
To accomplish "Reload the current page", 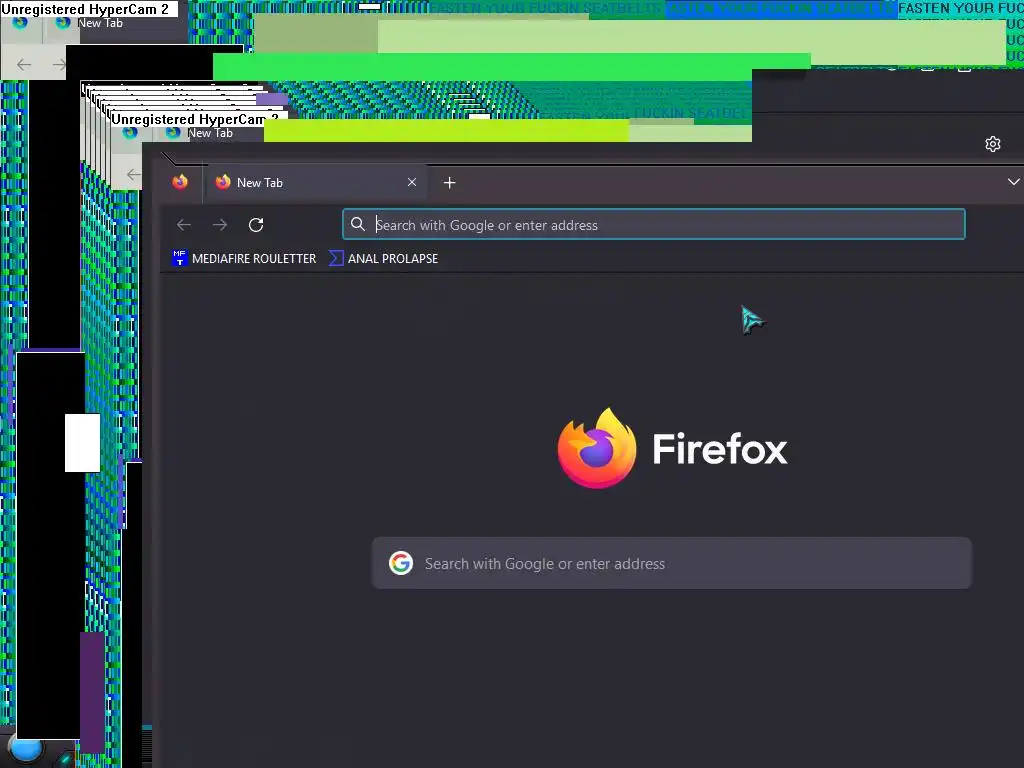I will click(256, 225).
